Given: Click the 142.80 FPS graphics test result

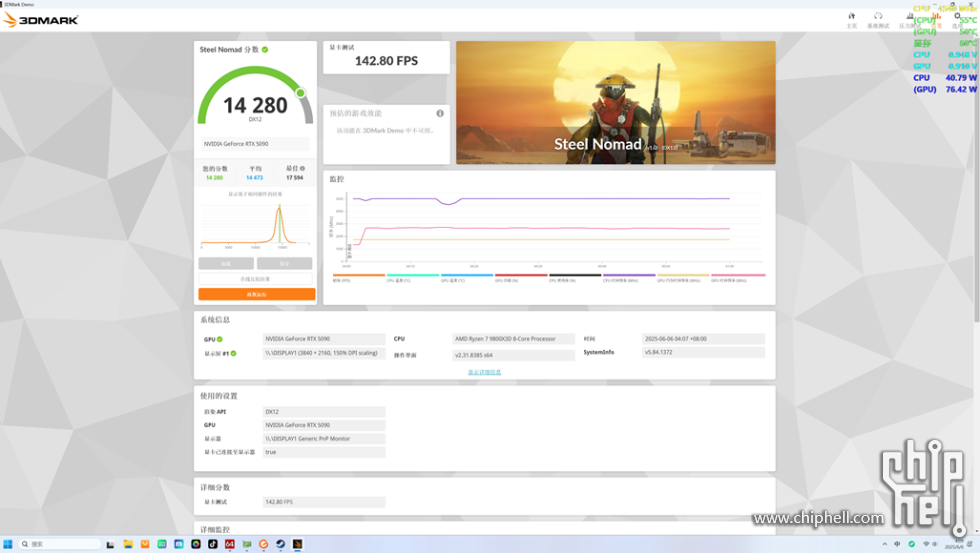Looking at the screenshot, I should tap(386, 61).
